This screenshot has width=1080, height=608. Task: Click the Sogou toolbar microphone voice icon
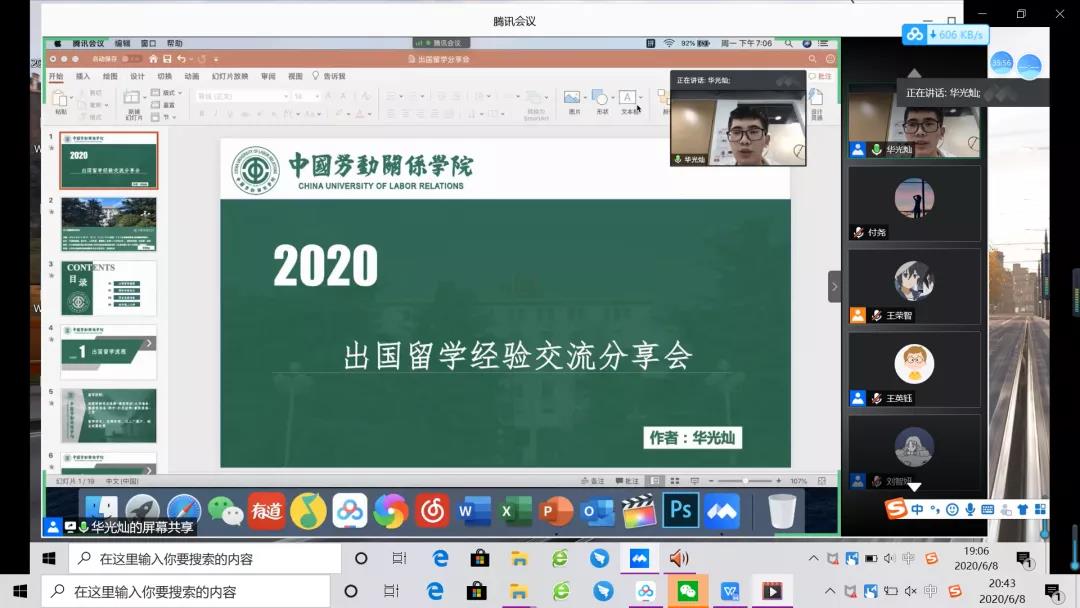pyautogui.click(x=970, y=510)
